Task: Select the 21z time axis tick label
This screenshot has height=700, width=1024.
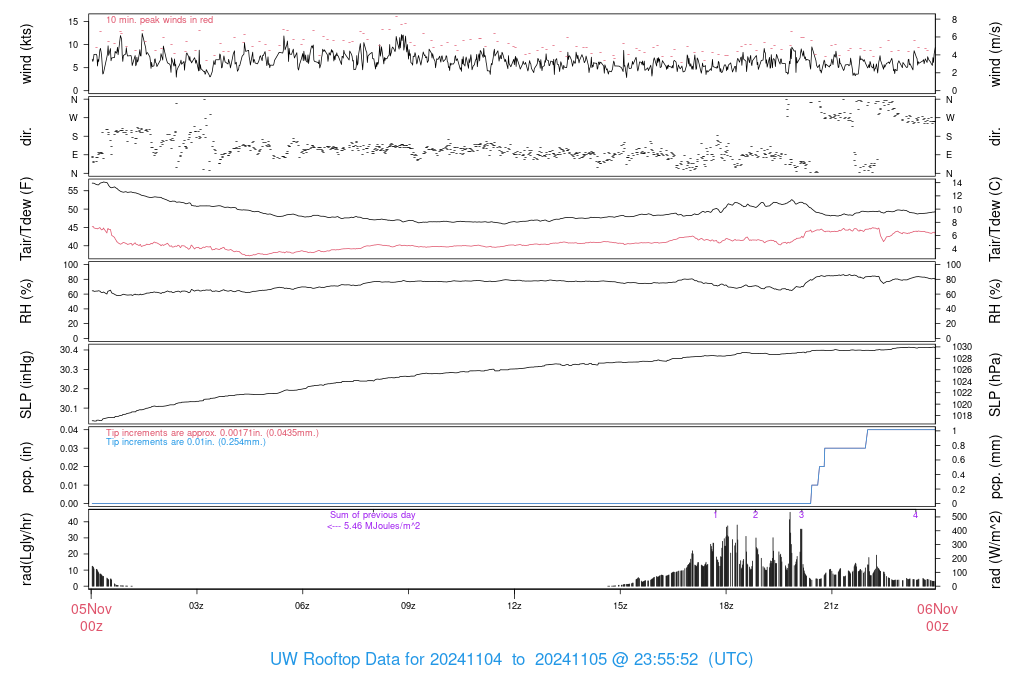Action: [830, 606]
